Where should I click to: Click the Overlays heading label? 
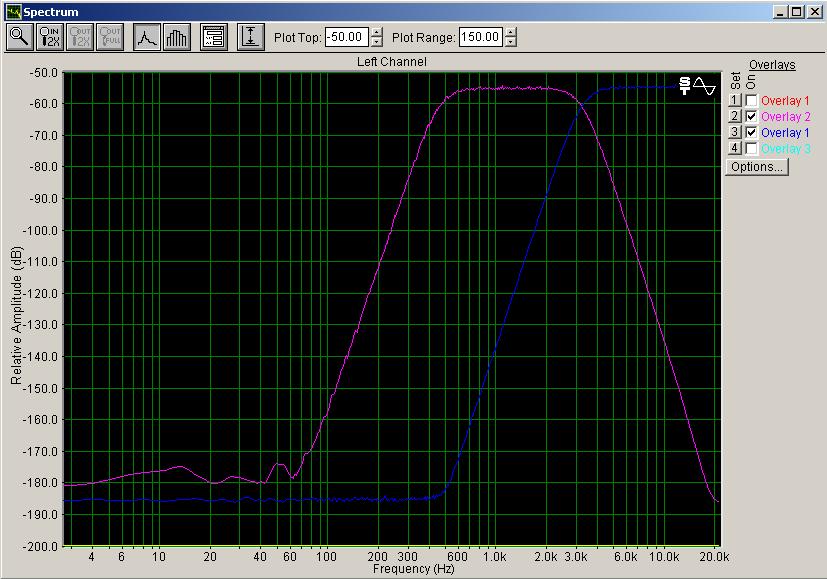772,65
